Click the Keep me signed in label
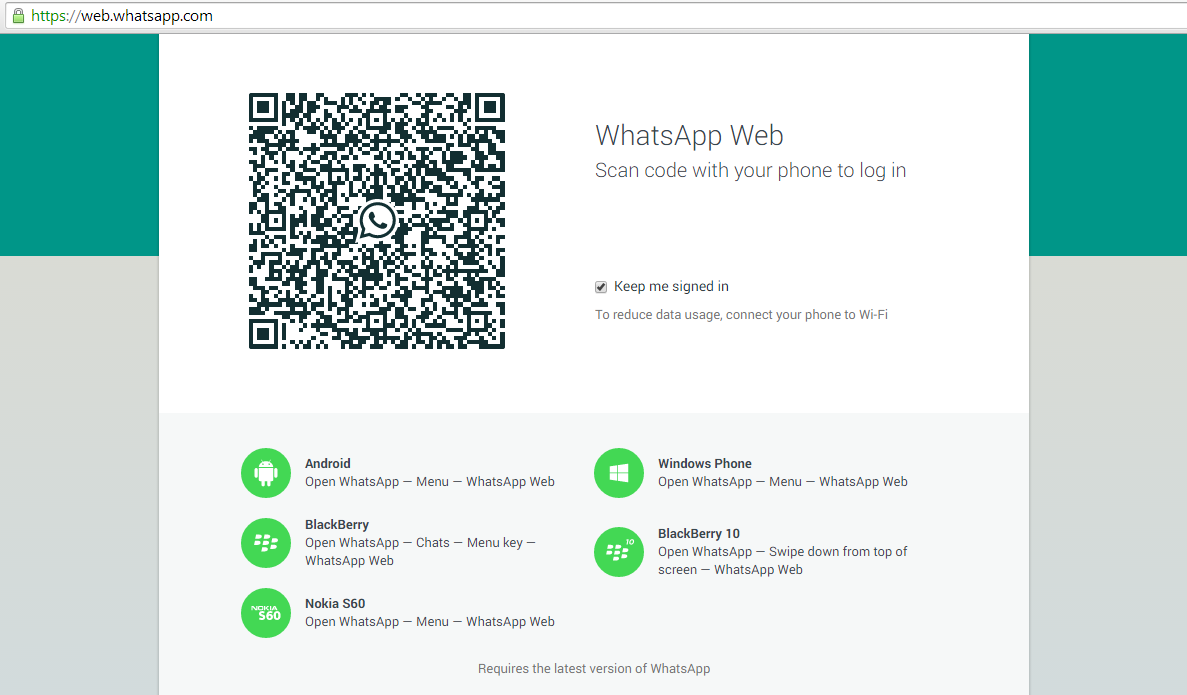Image resolution: width=1187 pixels, height=695 pixels. click(671, 286)
